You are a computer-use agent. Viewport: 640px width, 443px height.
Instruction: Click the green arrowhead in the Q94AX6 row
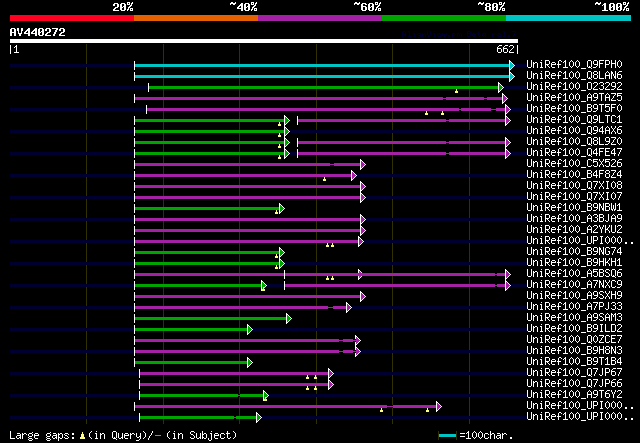287,131
